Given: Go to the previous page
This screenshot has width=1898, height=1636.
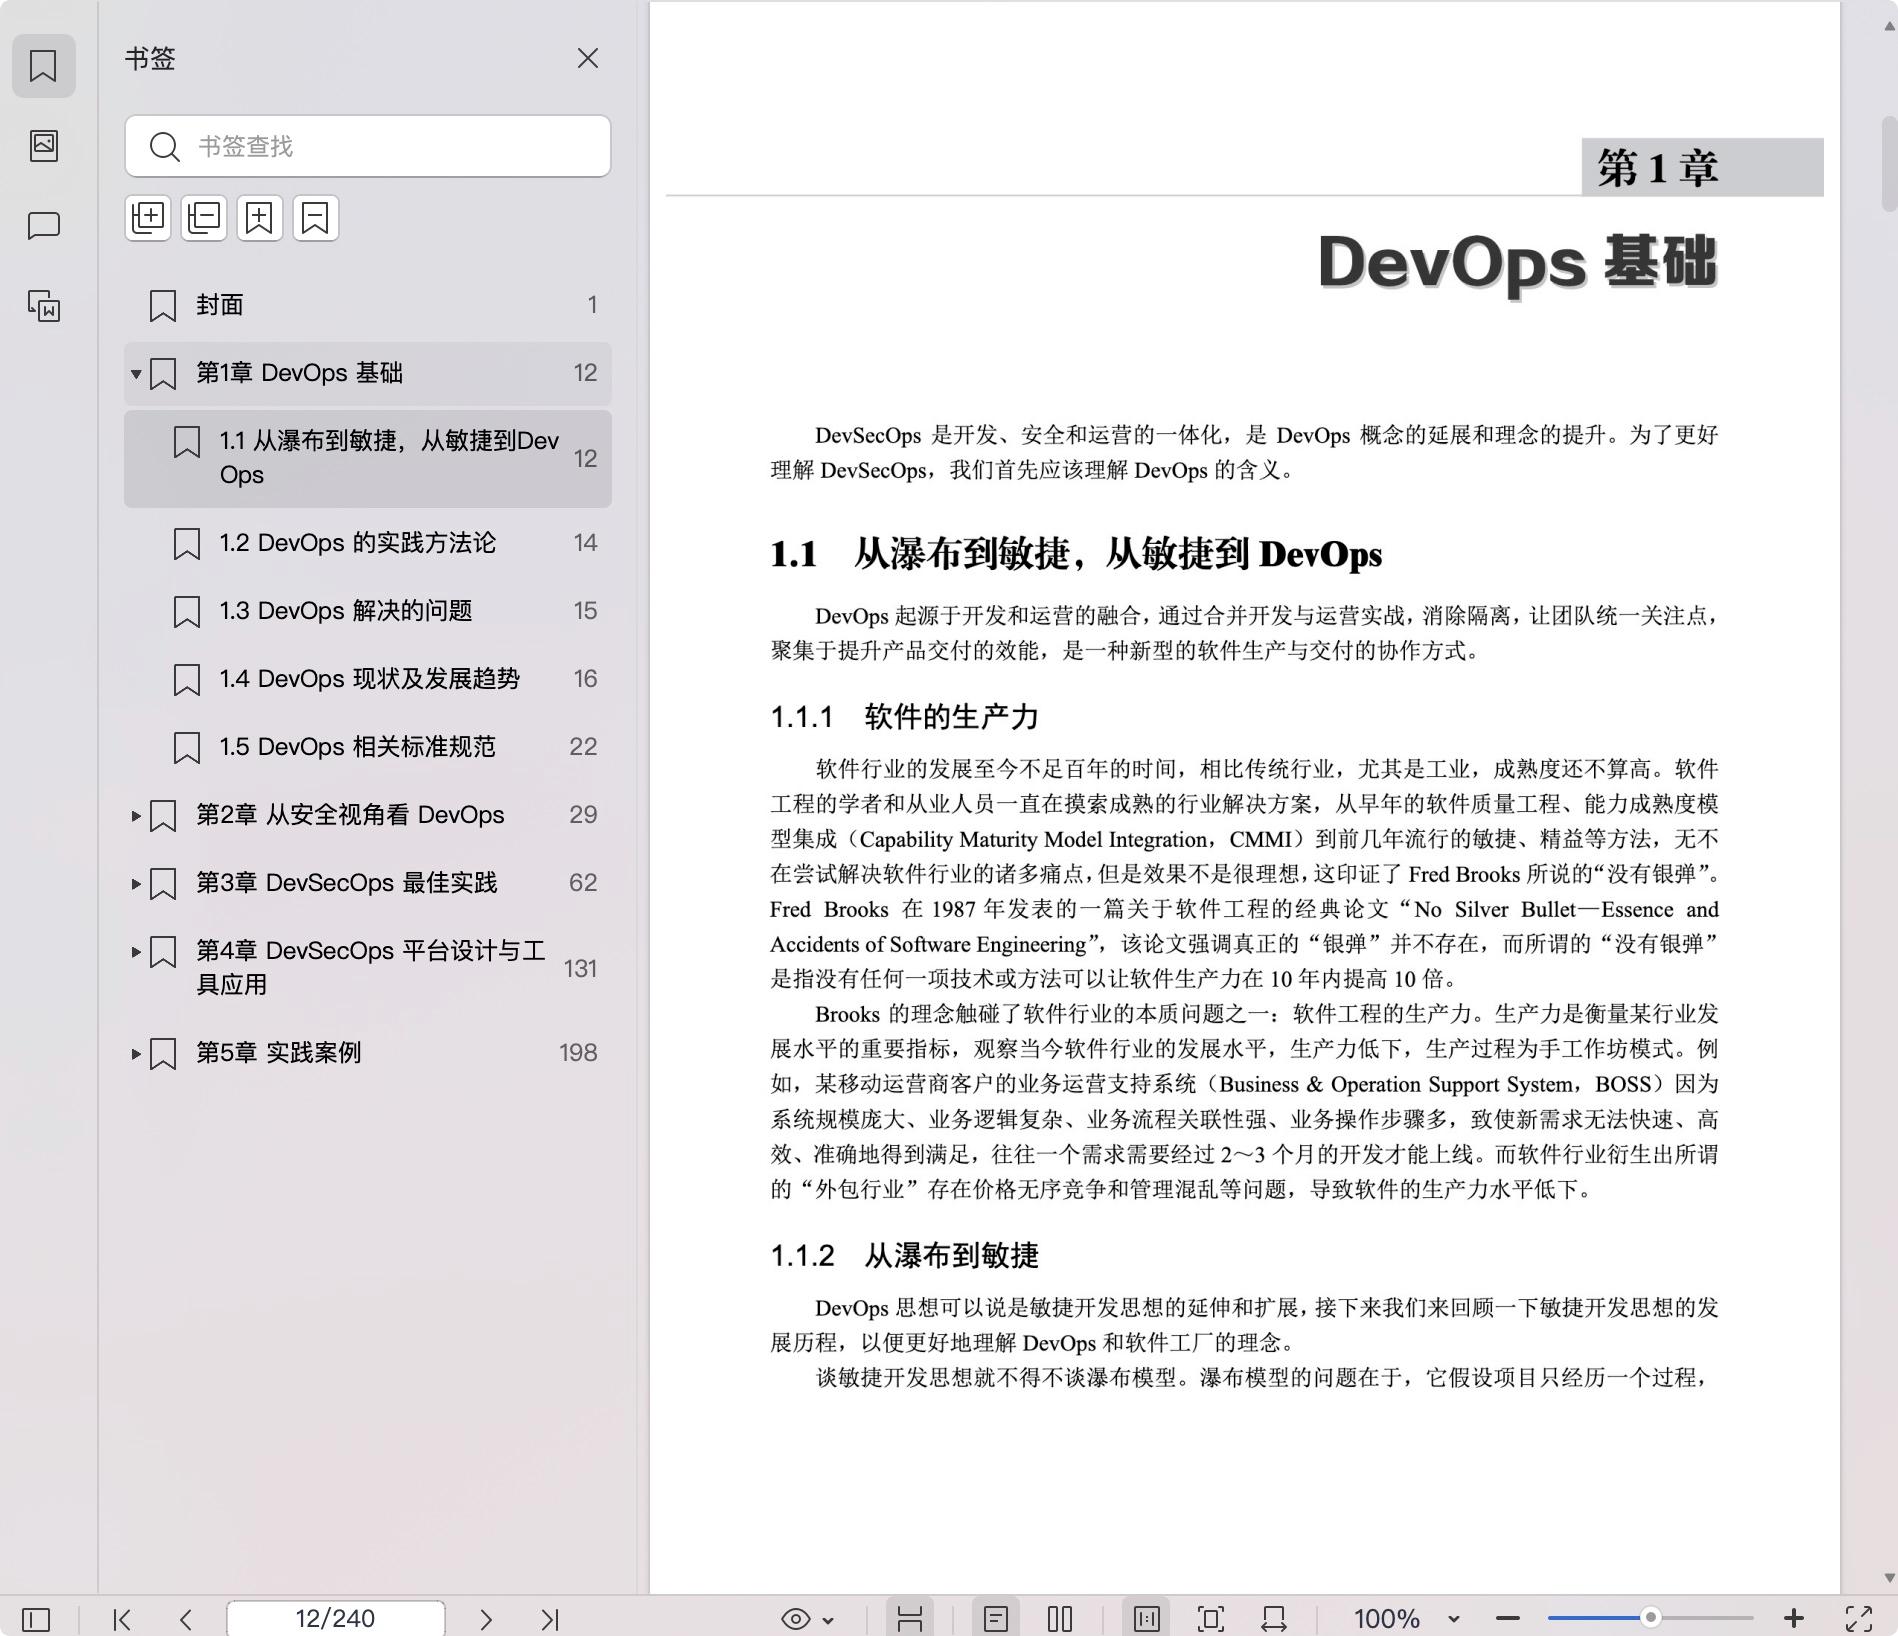Looking at the screenshot, I should pos(186,1619).
